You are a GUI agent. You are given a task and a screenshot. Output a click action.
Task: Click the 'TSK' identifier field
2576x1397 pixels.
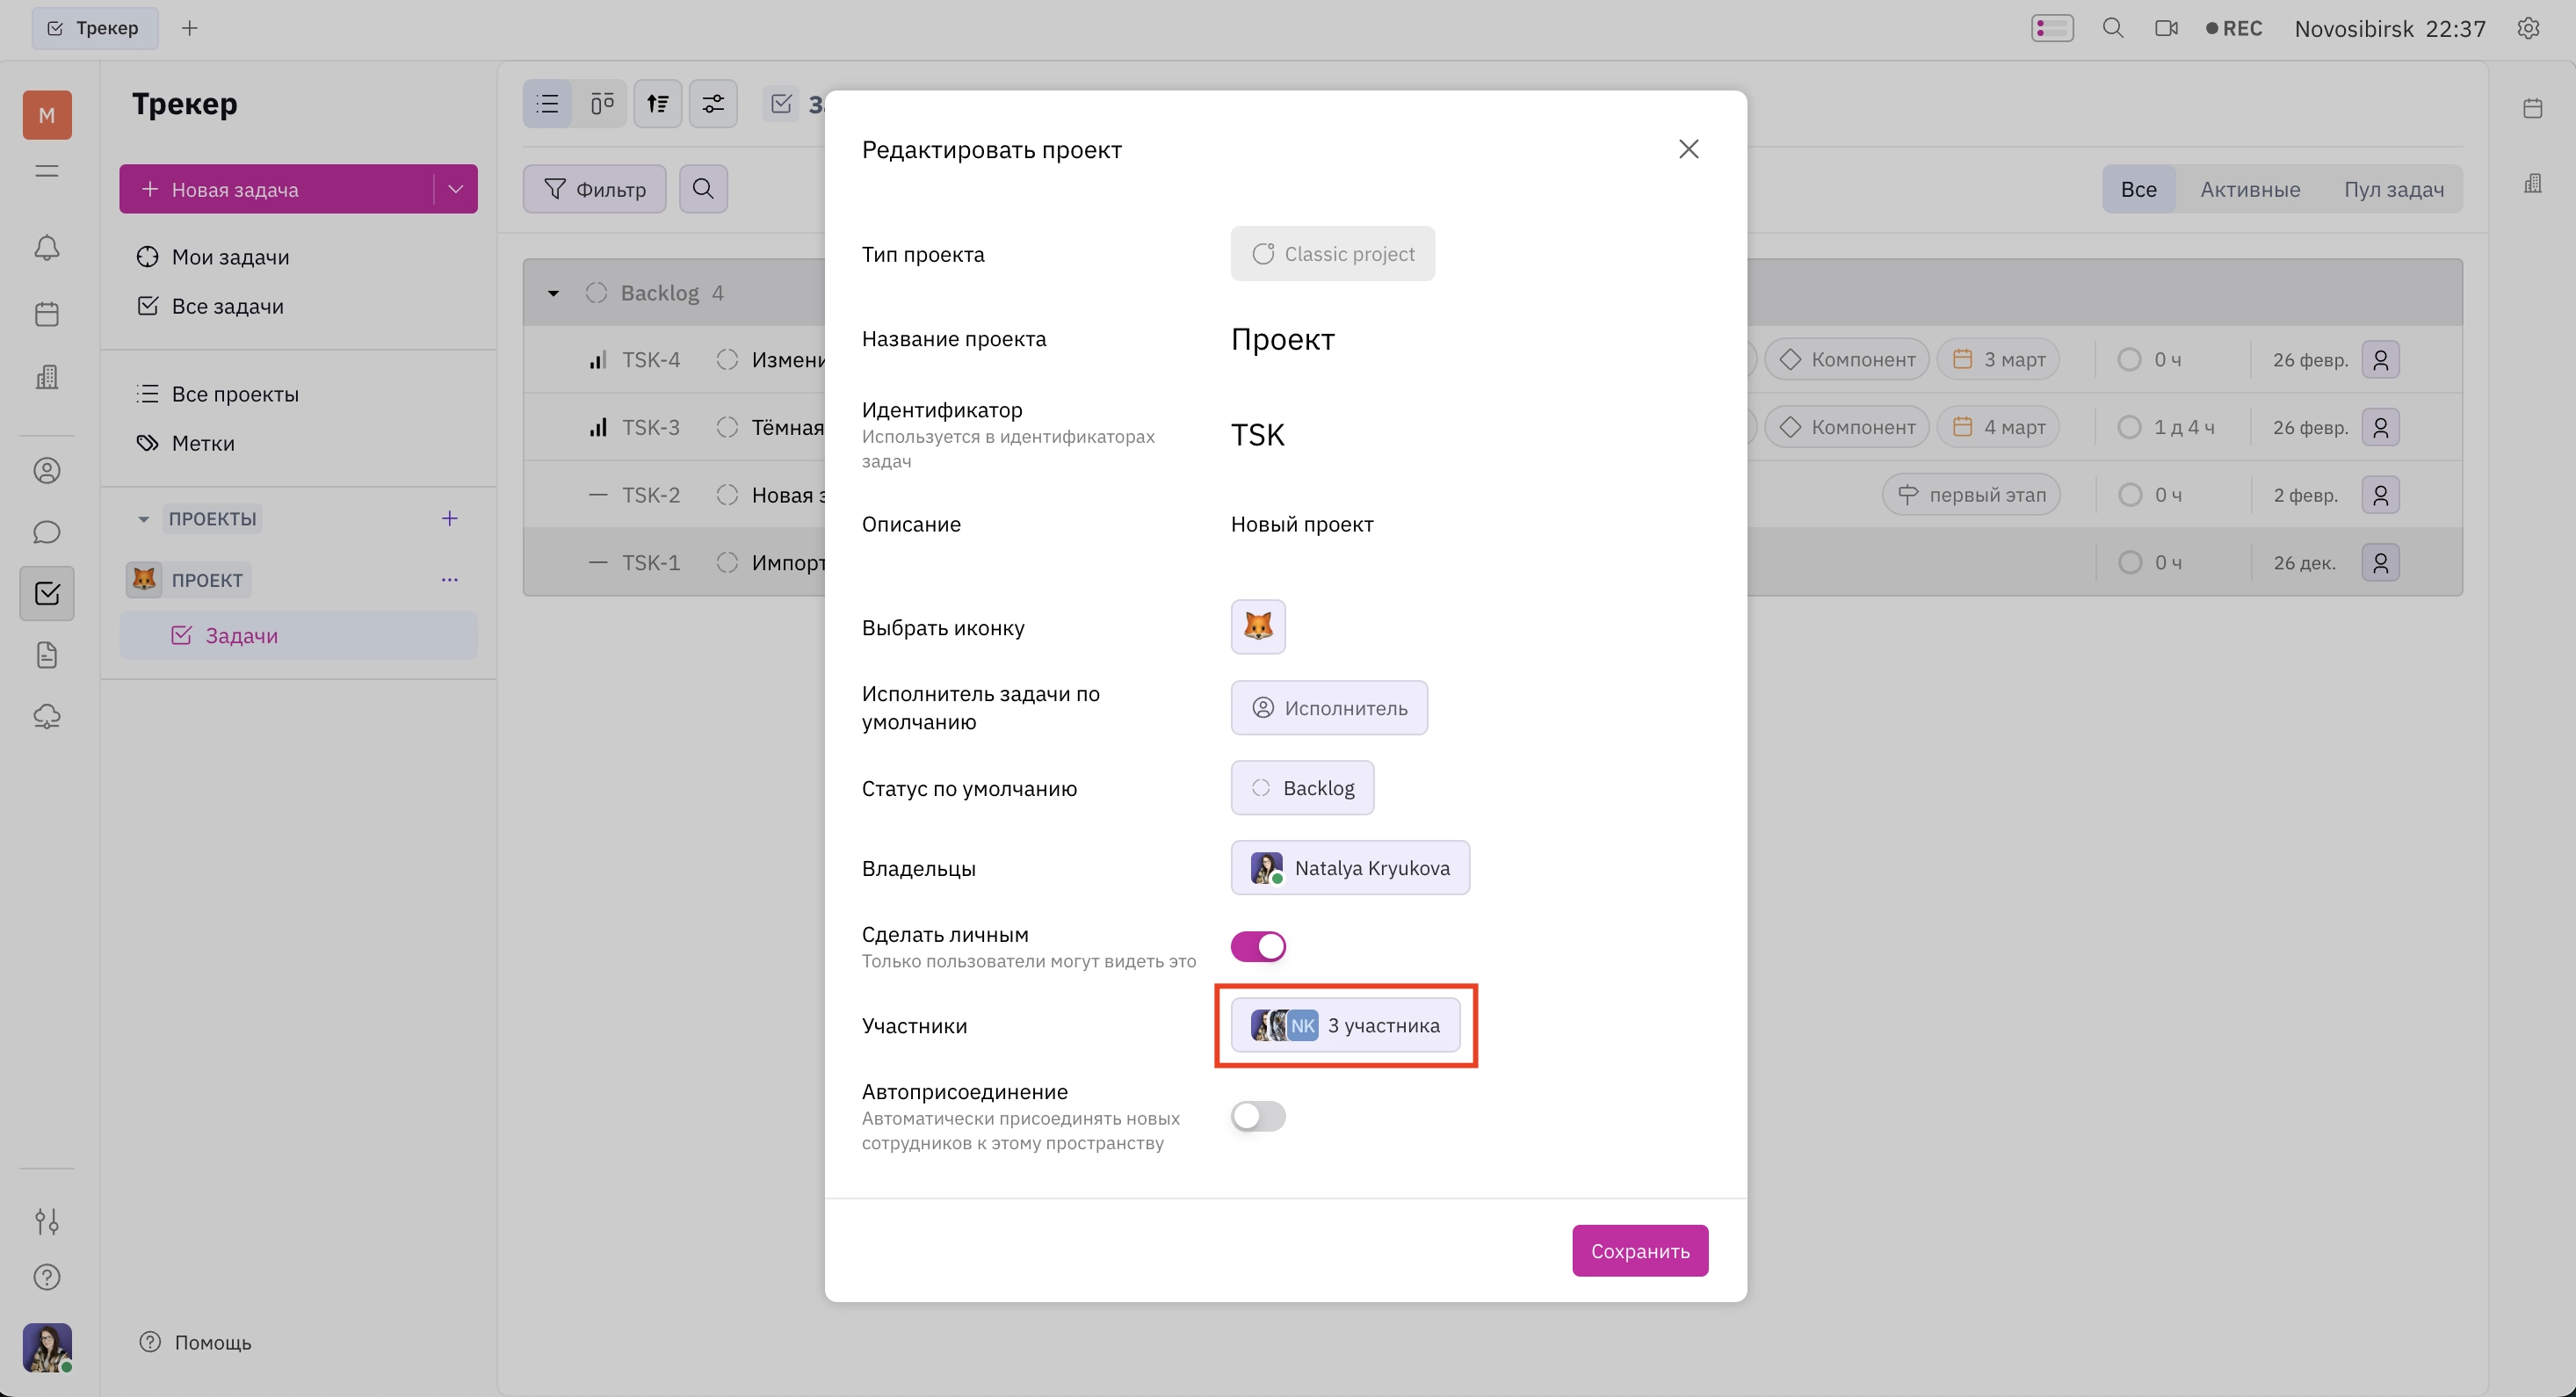pyautogui.click(x=1257, y=435)
